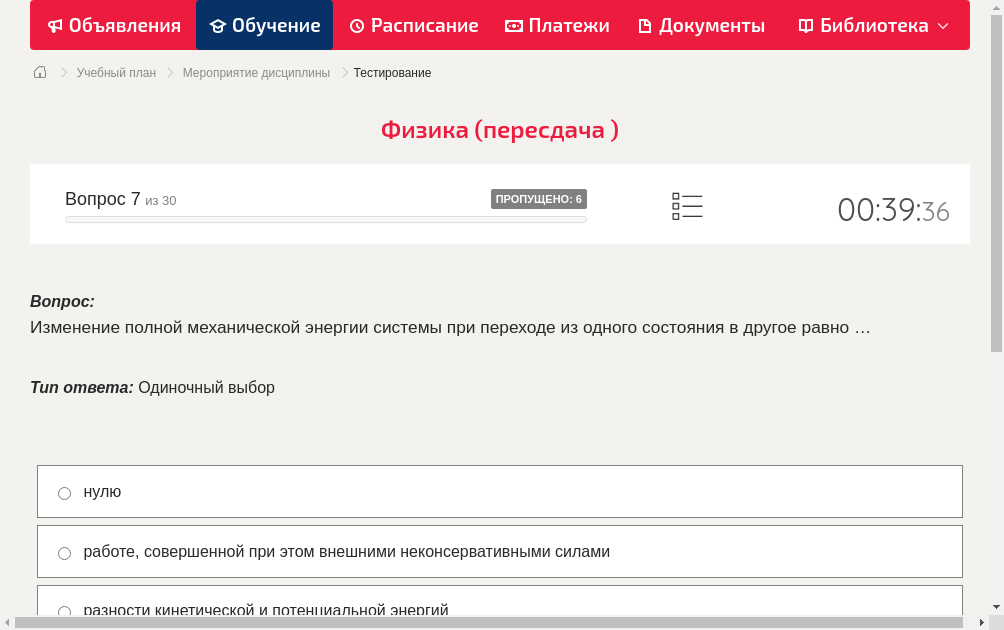1004x630 pixels.
Task: Expand the Библиотека dropdown chevron
Action: 940,27
